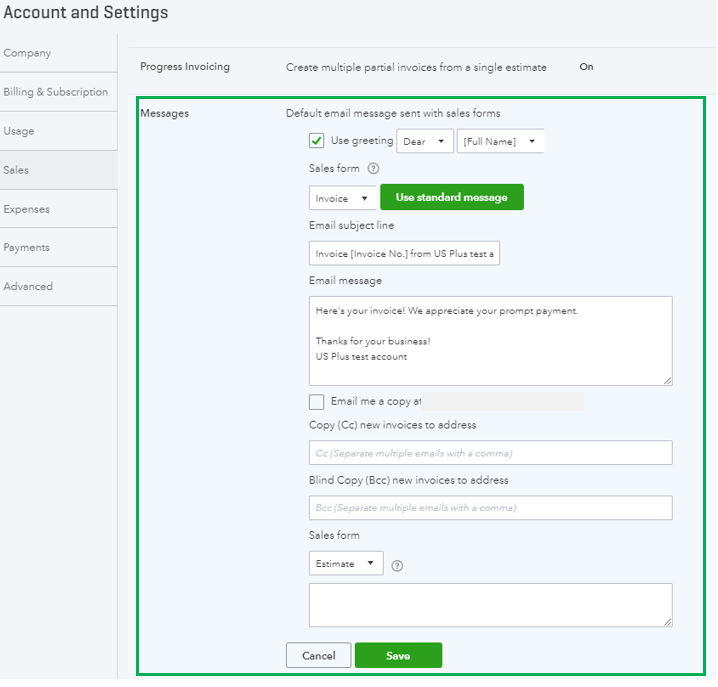Click the Use standard message button

(x=451, y=198)
